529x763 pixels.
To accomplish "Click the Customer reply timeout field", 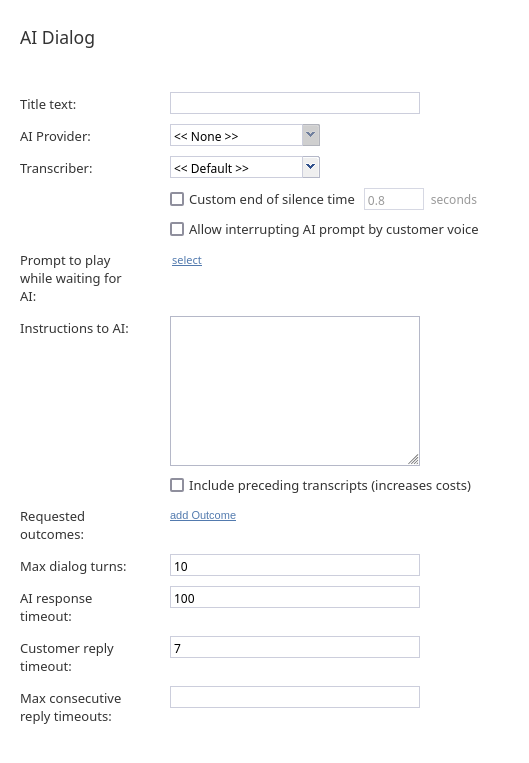I will coord(295,648).
